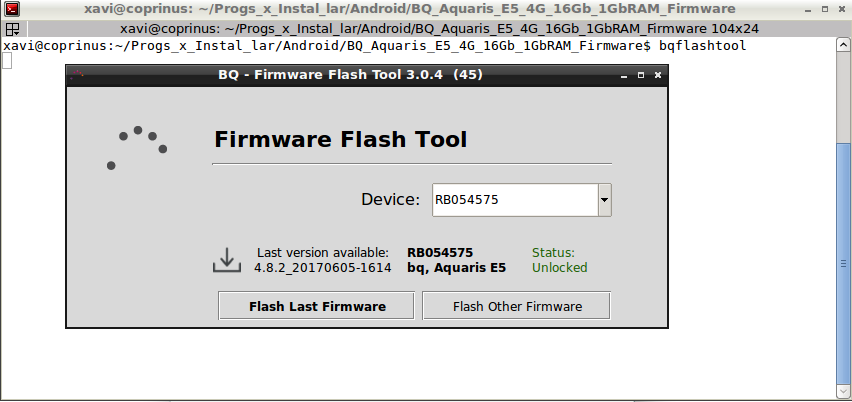Click the terminal scrollbar up arrow
Screen dimensions: 852x402
pyautogui.click(x=844, y=44)
